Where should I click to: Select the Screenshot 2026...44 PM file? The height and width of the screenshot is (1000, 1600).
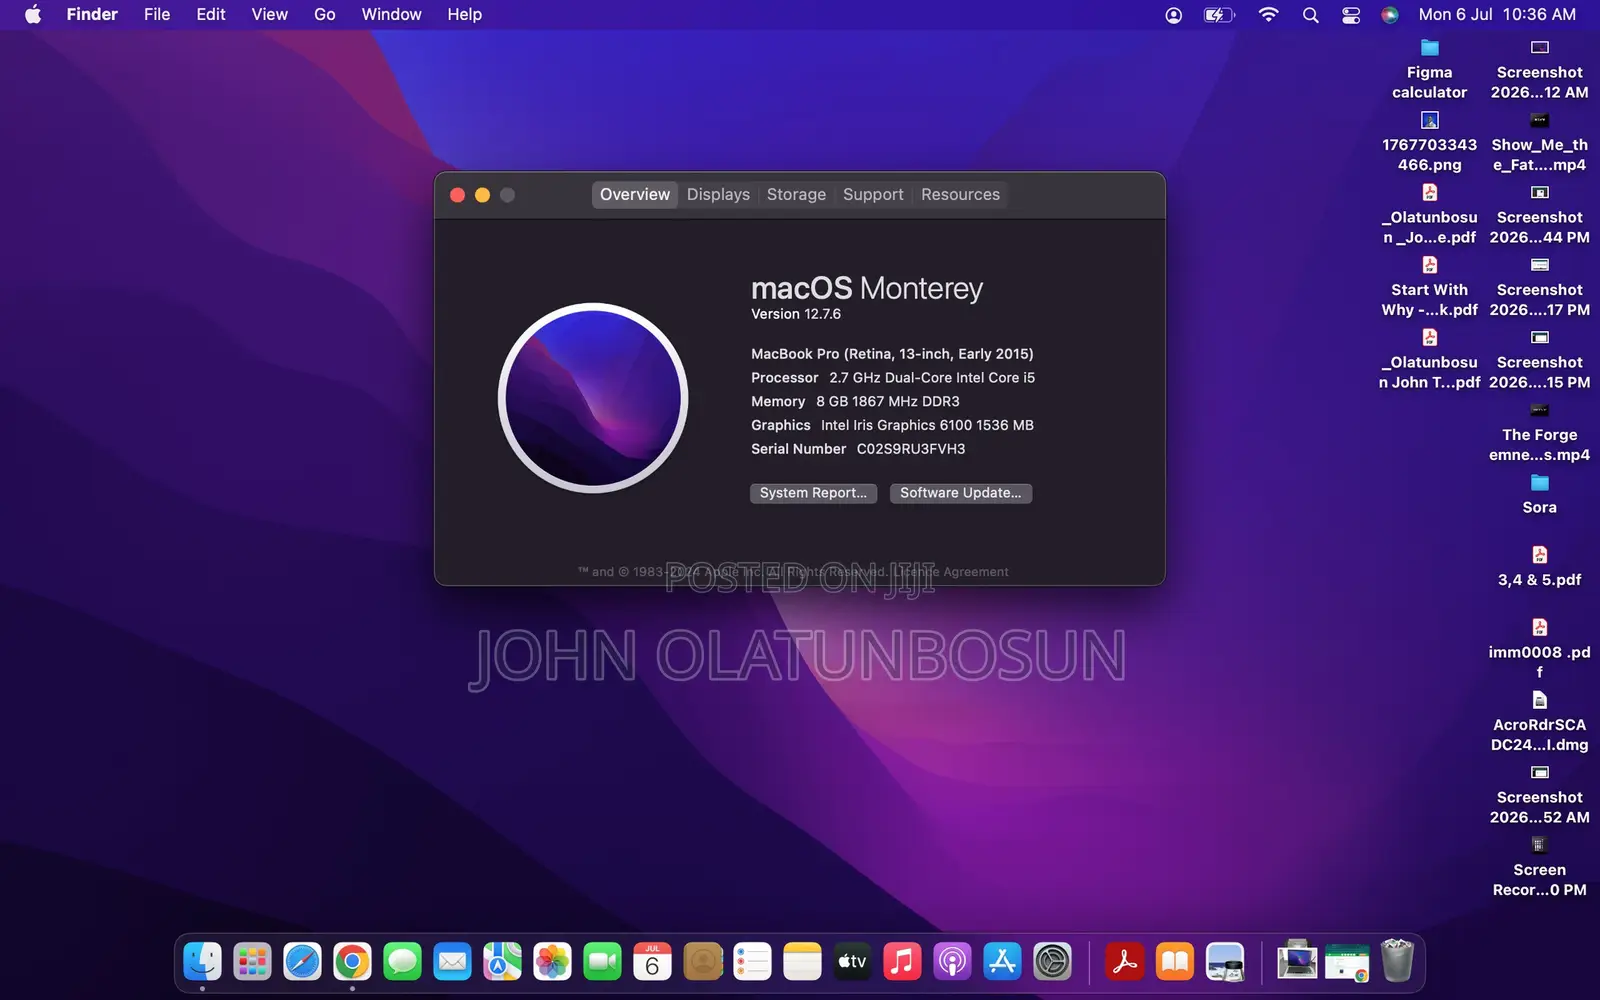click(1539, 214)
